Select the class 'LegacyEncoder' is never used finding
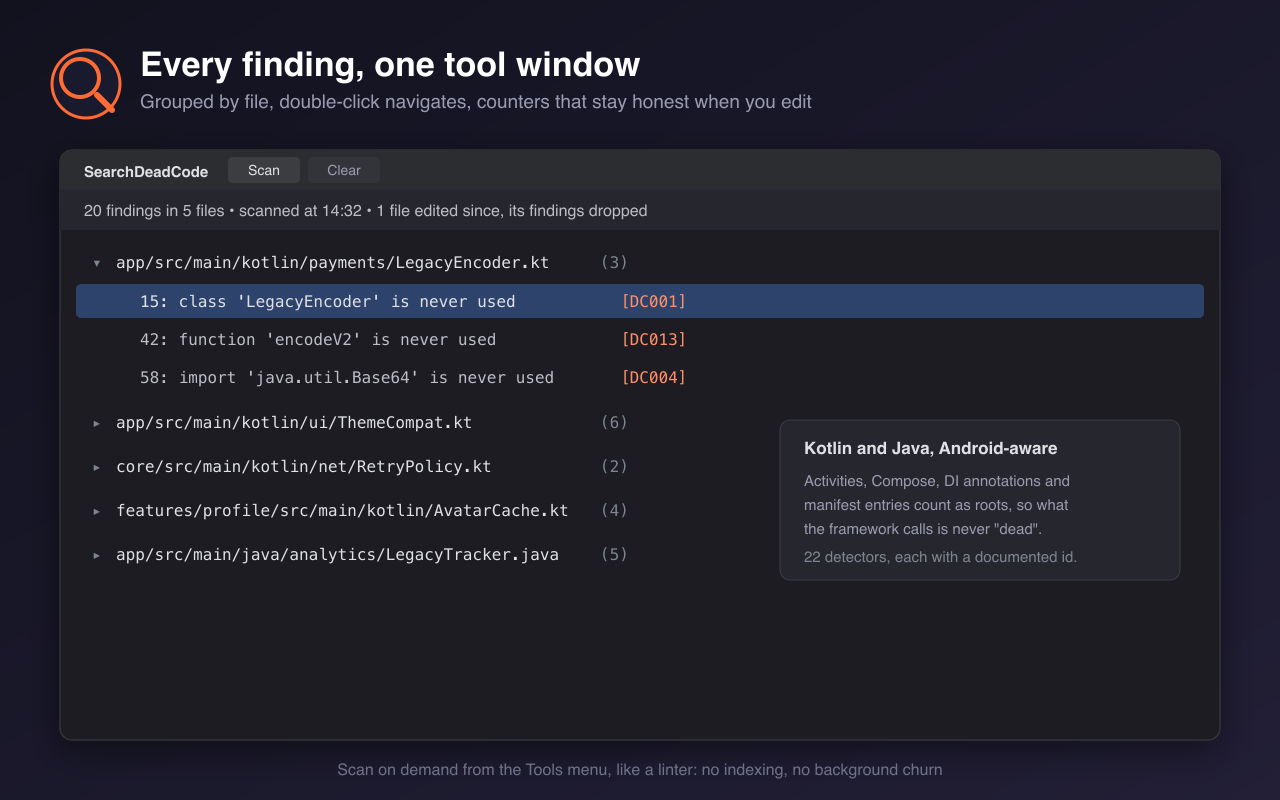The height and width of the screenshot is (800, 1280). (x=640, y=301)
